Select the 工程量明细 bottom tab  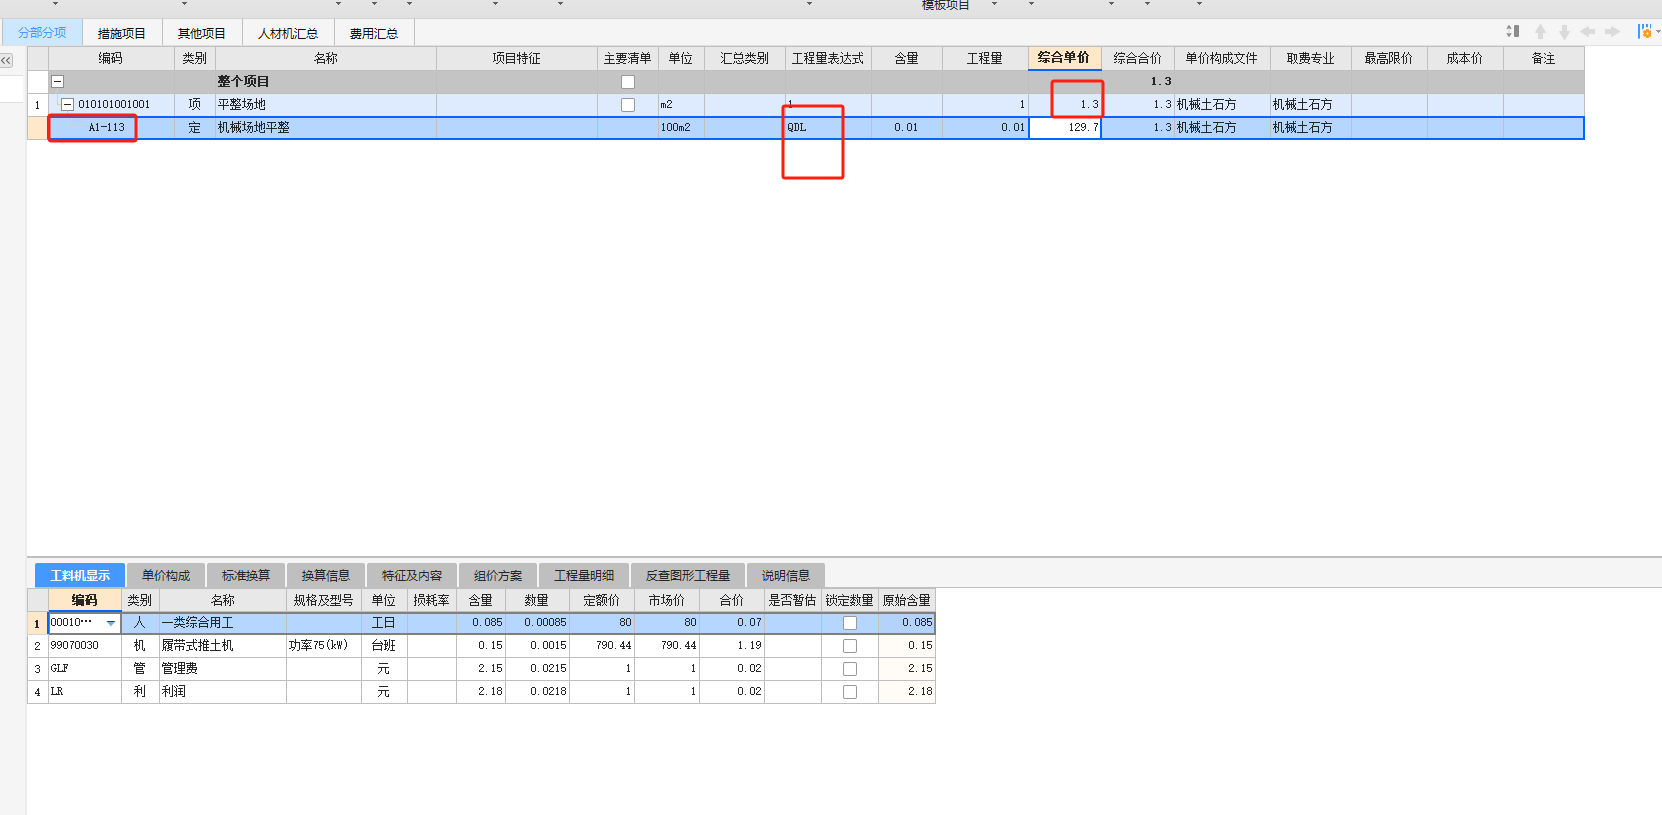click(584, 576)
